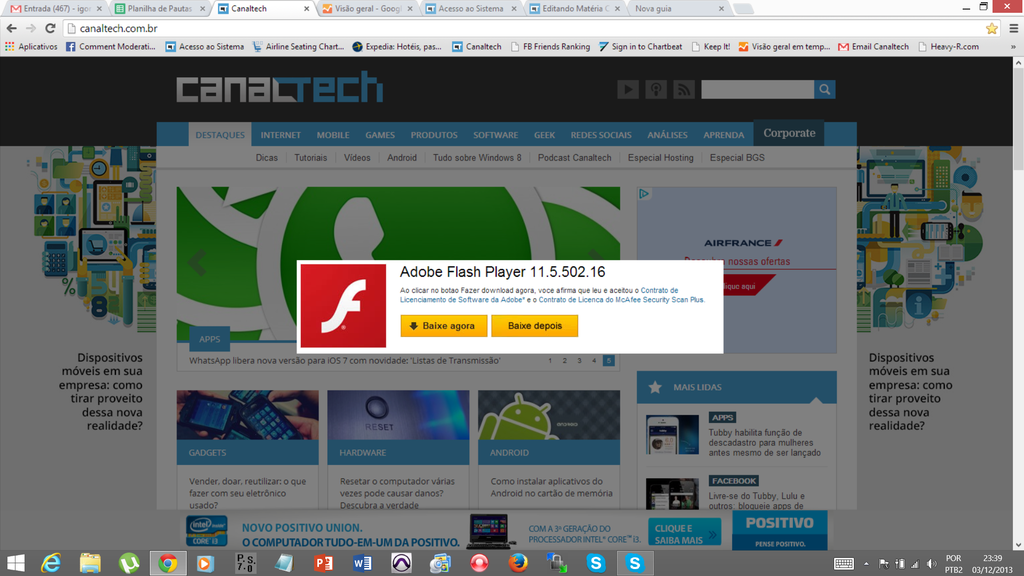Click the Baixe depois button
The image size is (1024, 576).
point(535,326)
